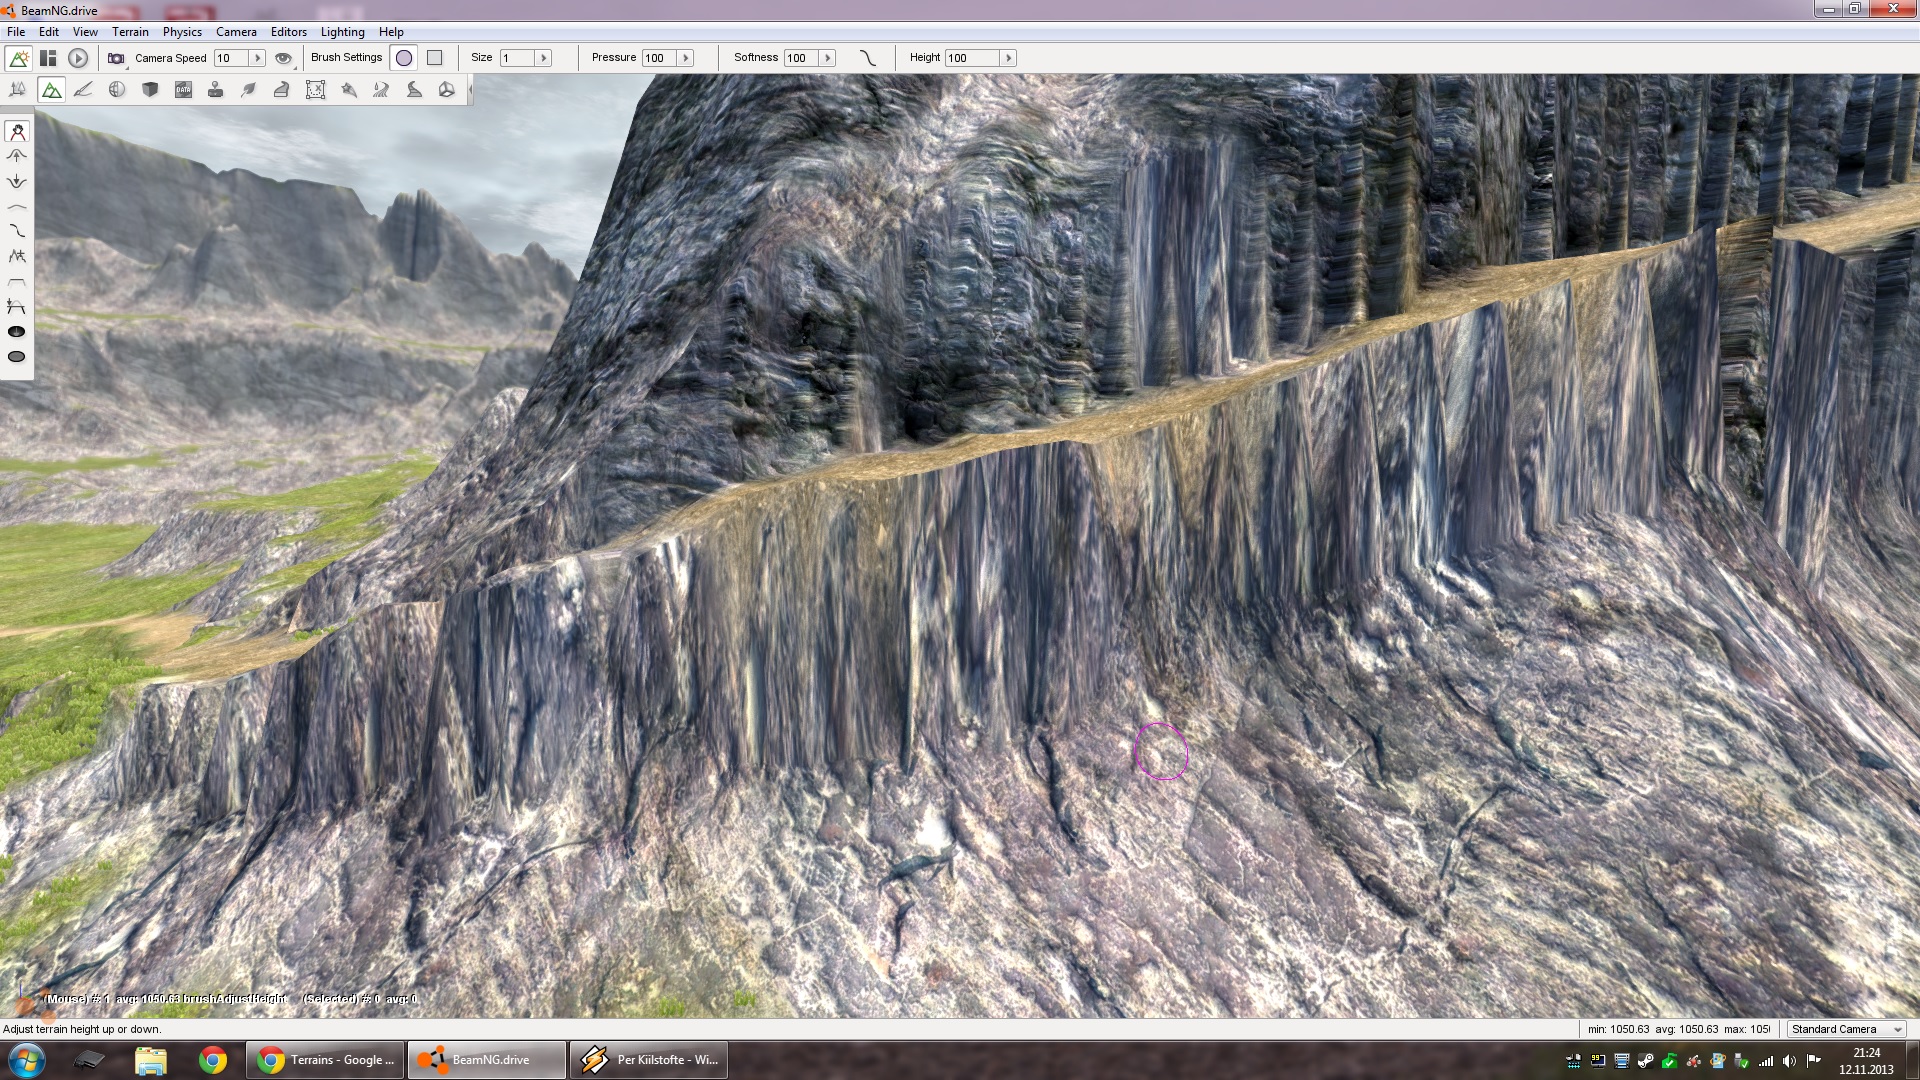Click the Raise Height brush tool
The height and width of the screenshot is (1080, 1920).
click(17, 156)
